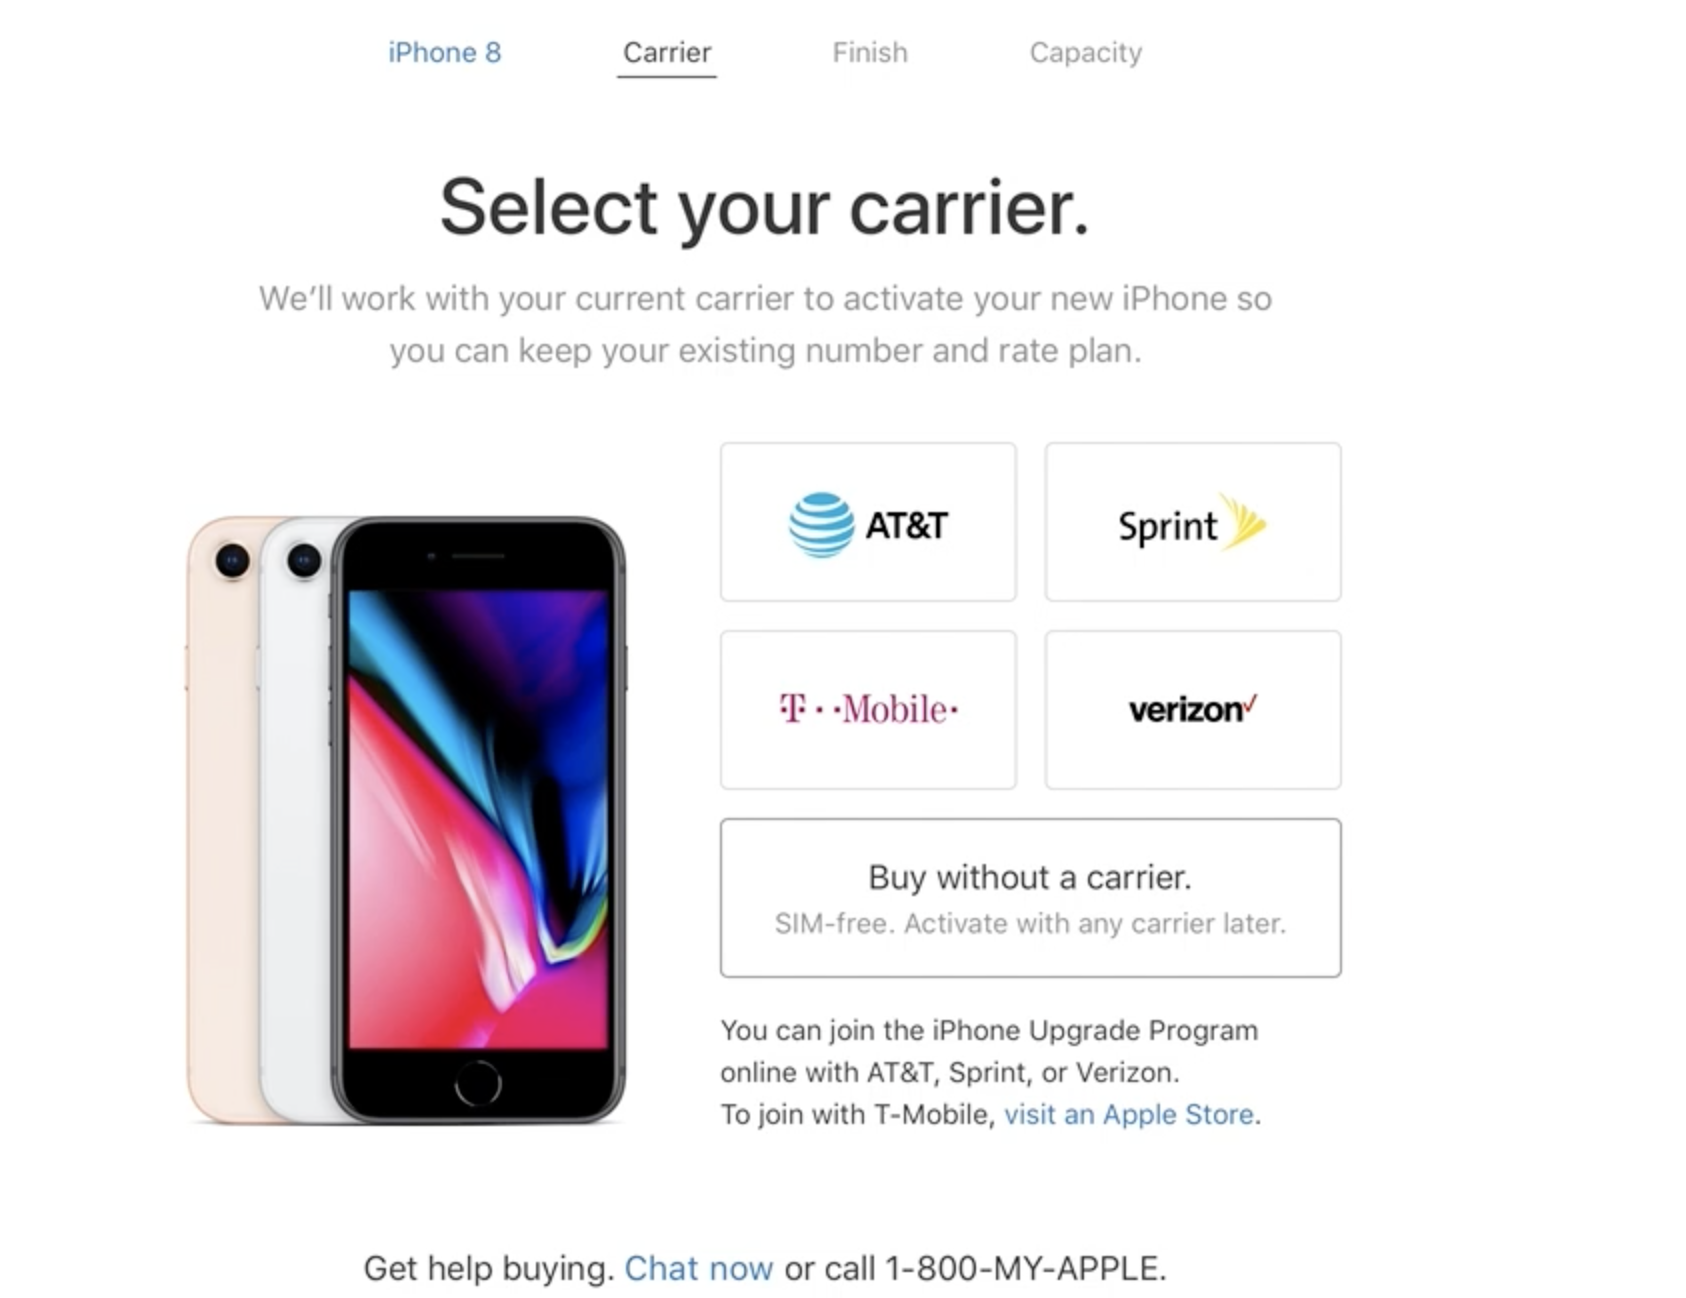Image resolution: width=1686 pixels, height=1298 pixels.
Task: Click the pink T-Mobile T logo
Action: click(x=793, y=709)
